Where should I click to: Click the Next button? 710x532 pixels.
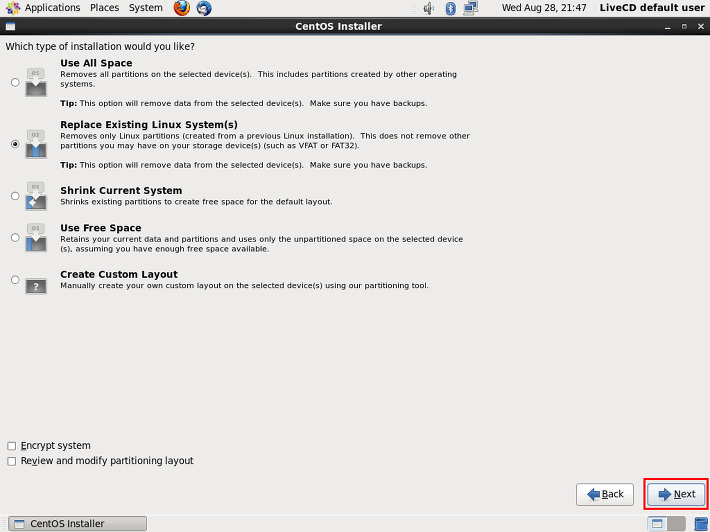(676, 494)
